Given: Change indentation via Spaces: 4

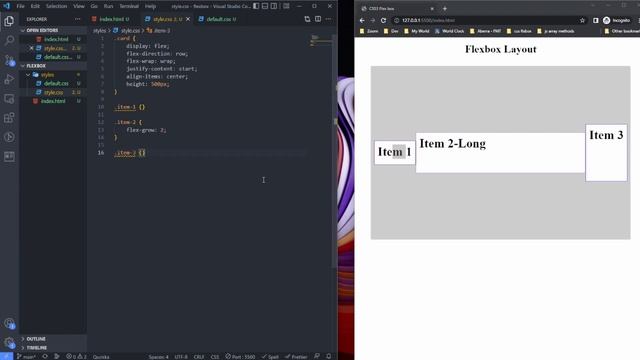Looking at the screenshot, I should tap(158, 356).
